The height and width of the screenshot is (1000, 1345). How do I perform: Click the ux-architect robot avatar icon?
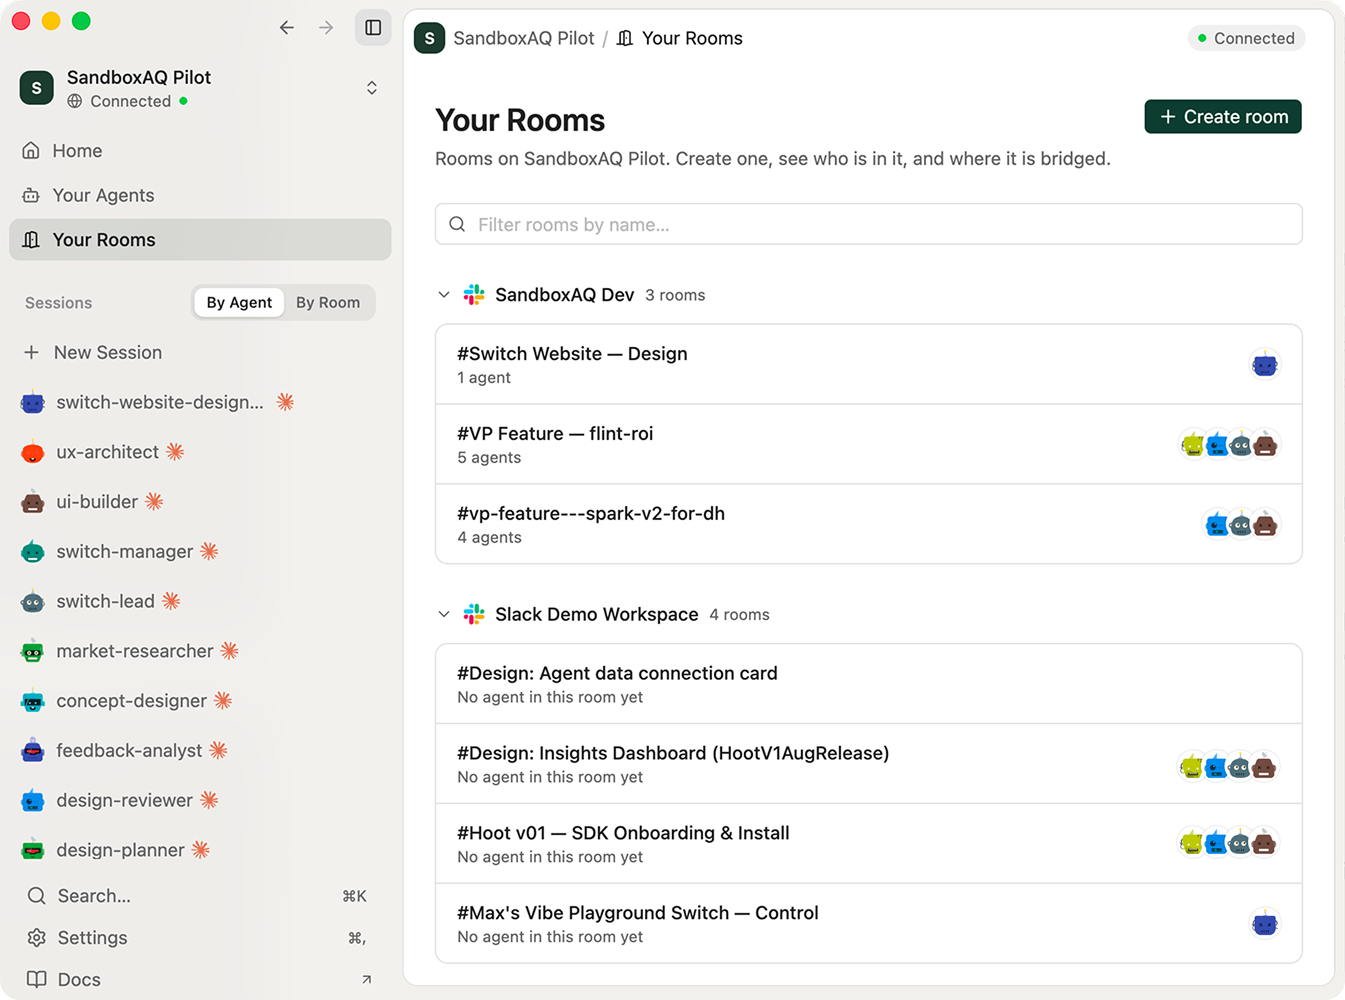click(x=33, y=452)
